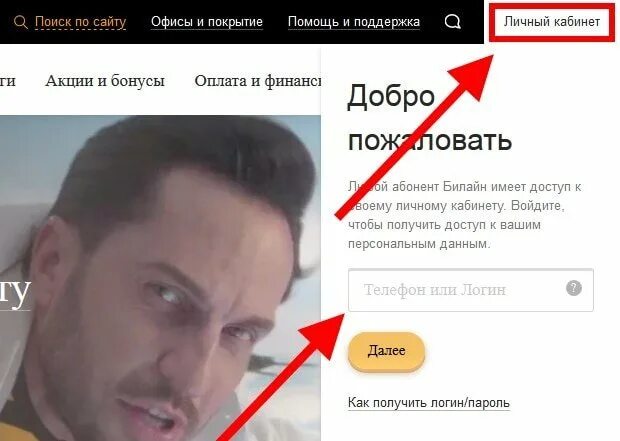The width and height of the screenshot is (620, 441).
Task: Click the Билайн subscriber description paragraph
Action: click(x=465, y=215)
